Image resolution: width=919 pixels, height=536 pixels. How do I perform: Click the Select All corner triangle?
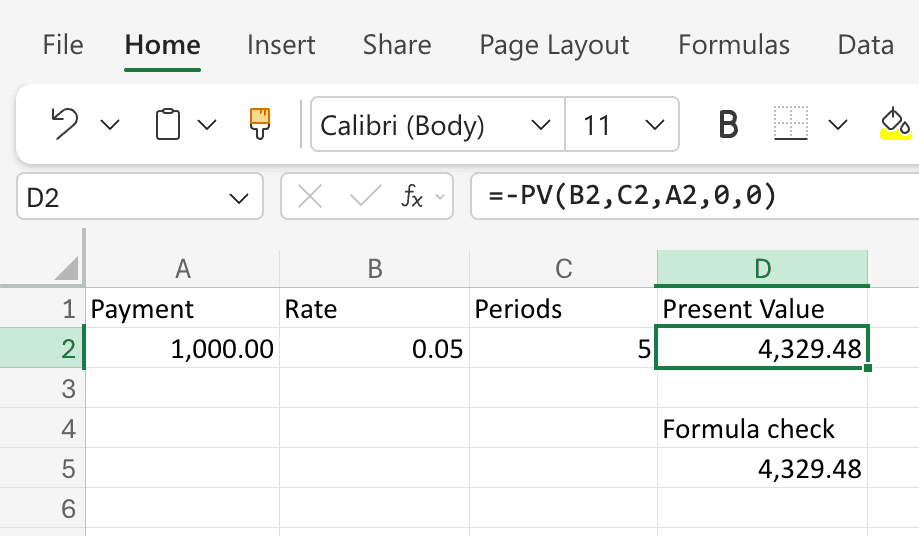tap(66, 268)
